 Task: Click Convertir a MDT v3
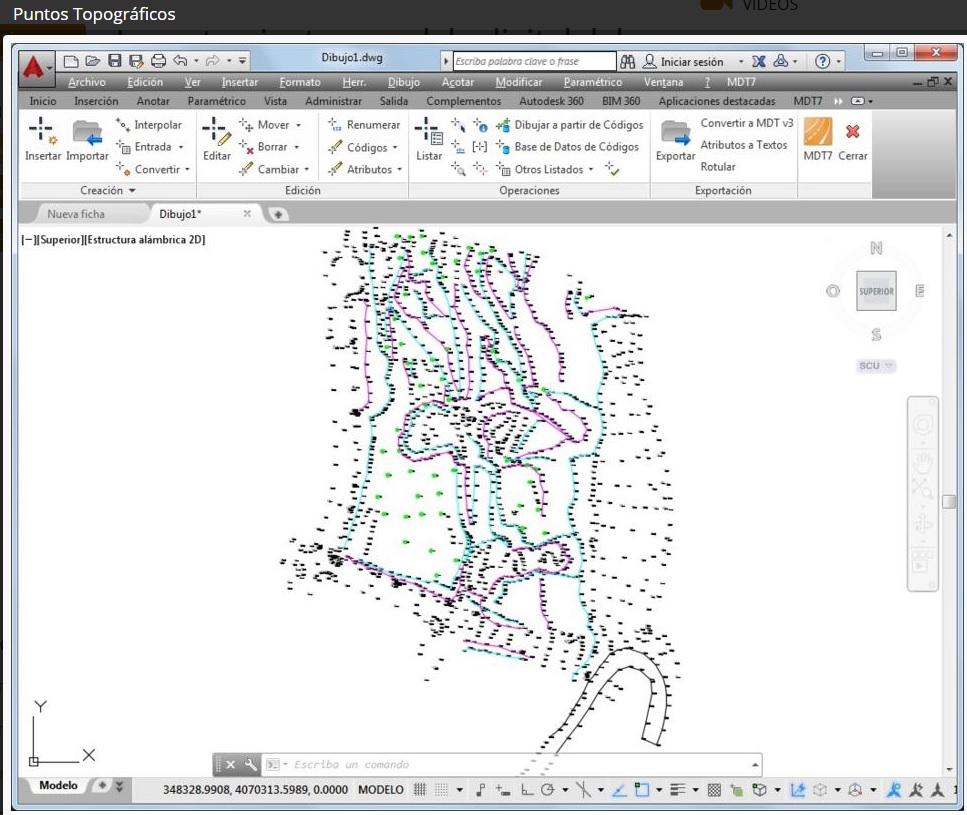click(746, 123)
